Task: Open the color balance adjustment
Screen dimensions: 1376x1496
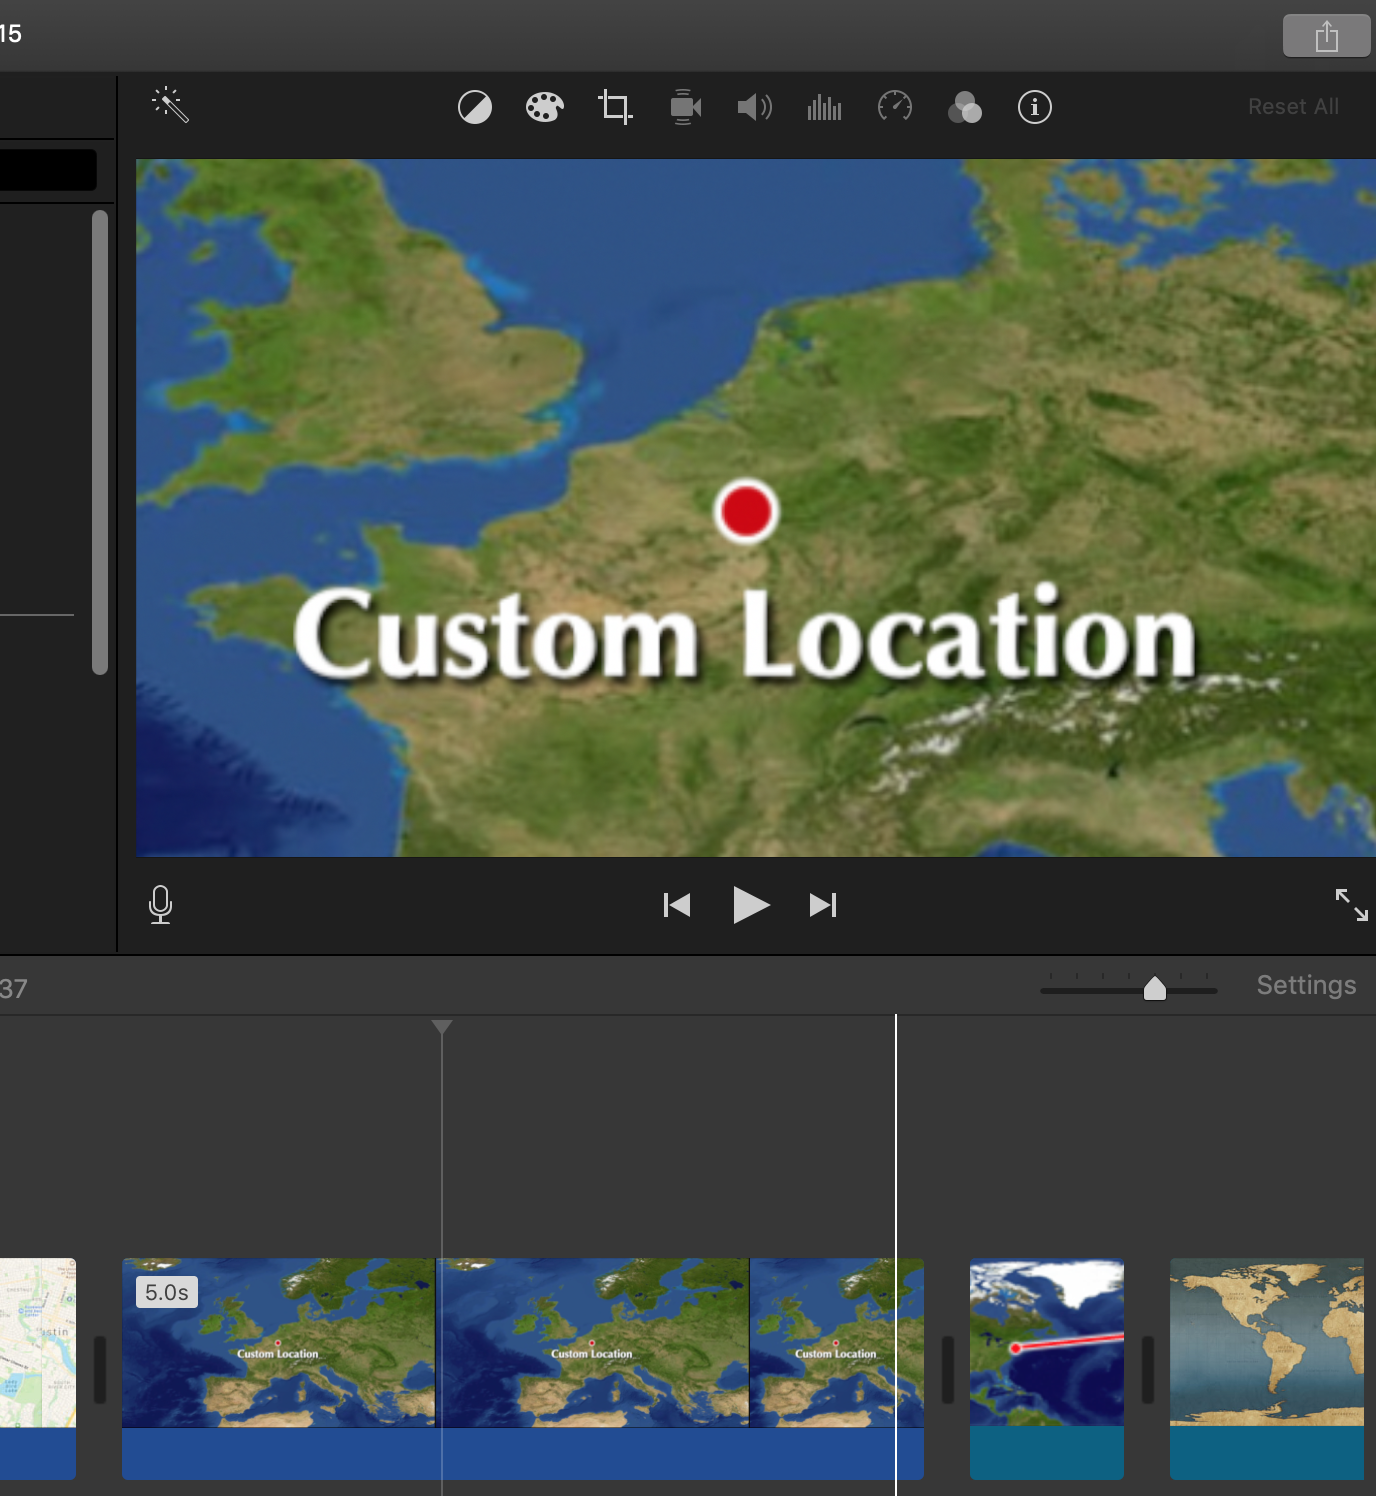Action: click(475, 107)
